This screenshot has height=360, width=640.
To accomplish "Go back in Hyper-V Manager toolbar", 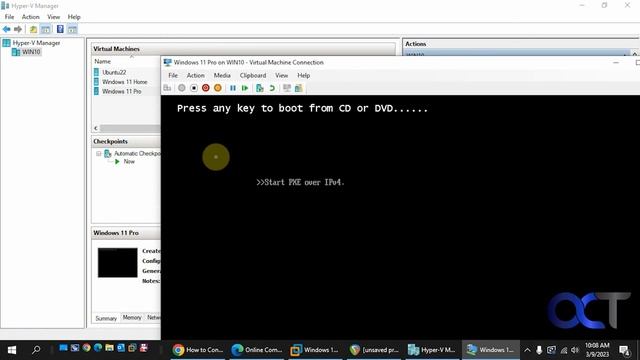I will tap(7, 29).
